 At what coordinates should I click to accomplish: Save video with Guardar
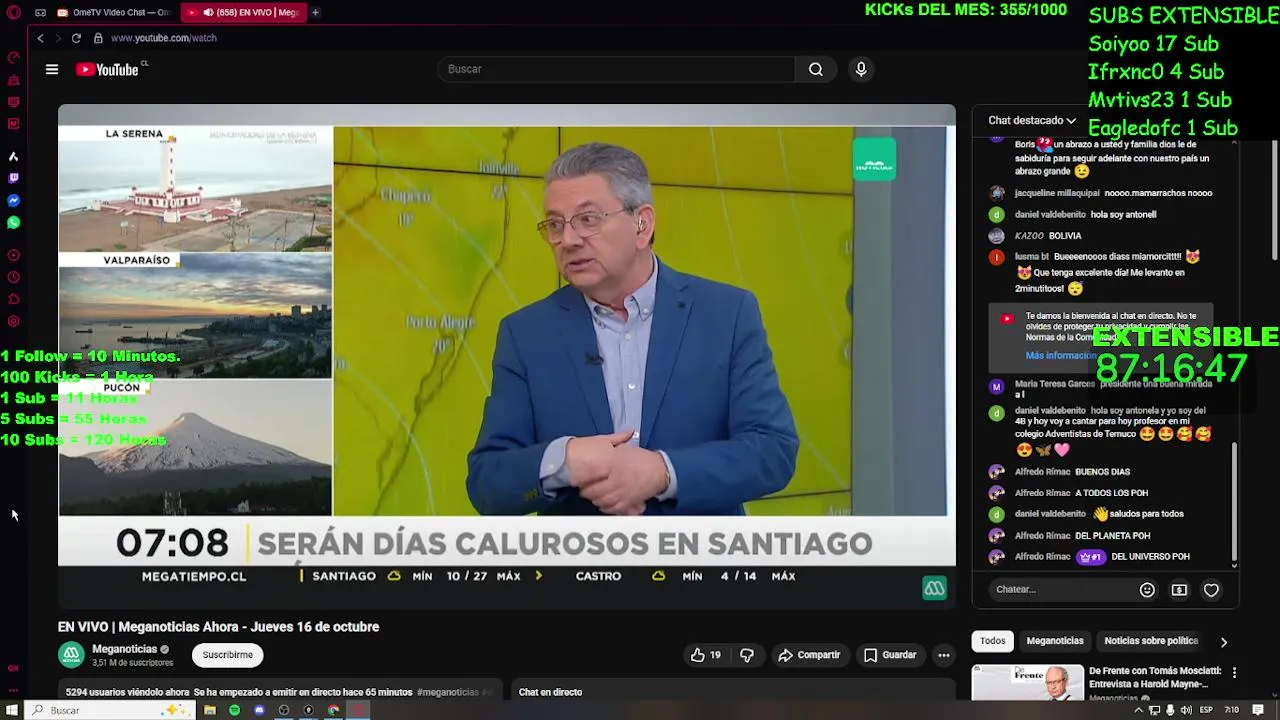890,655
